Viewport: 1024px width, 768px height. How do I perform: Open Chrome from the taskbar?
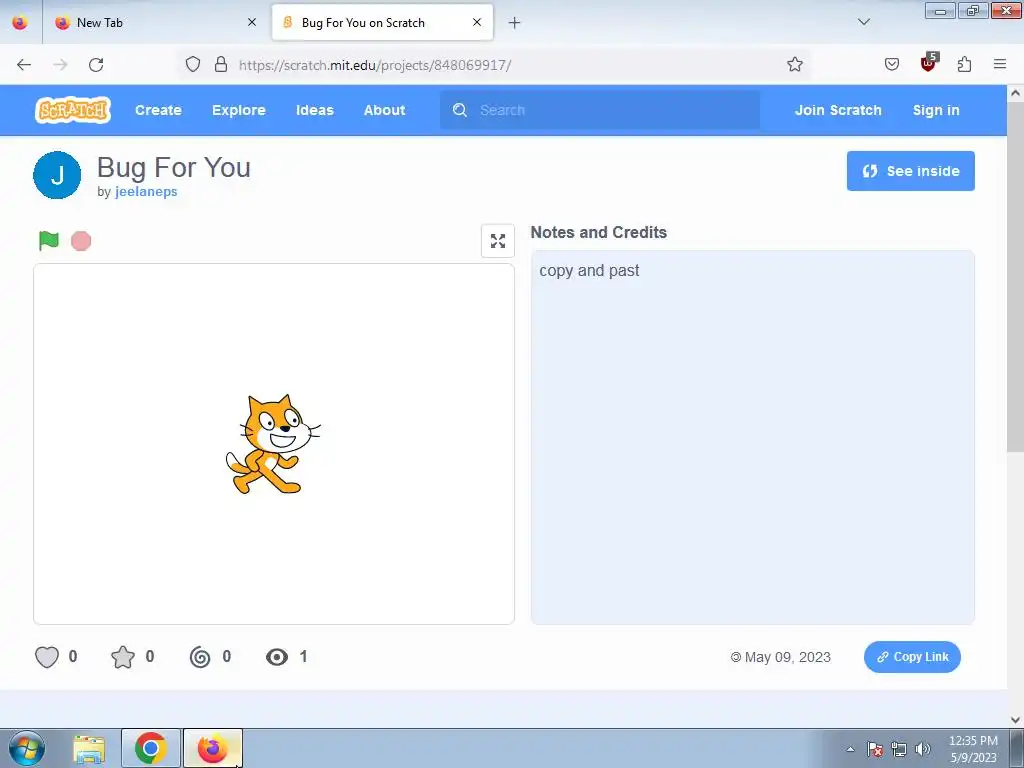coord(150,748)
